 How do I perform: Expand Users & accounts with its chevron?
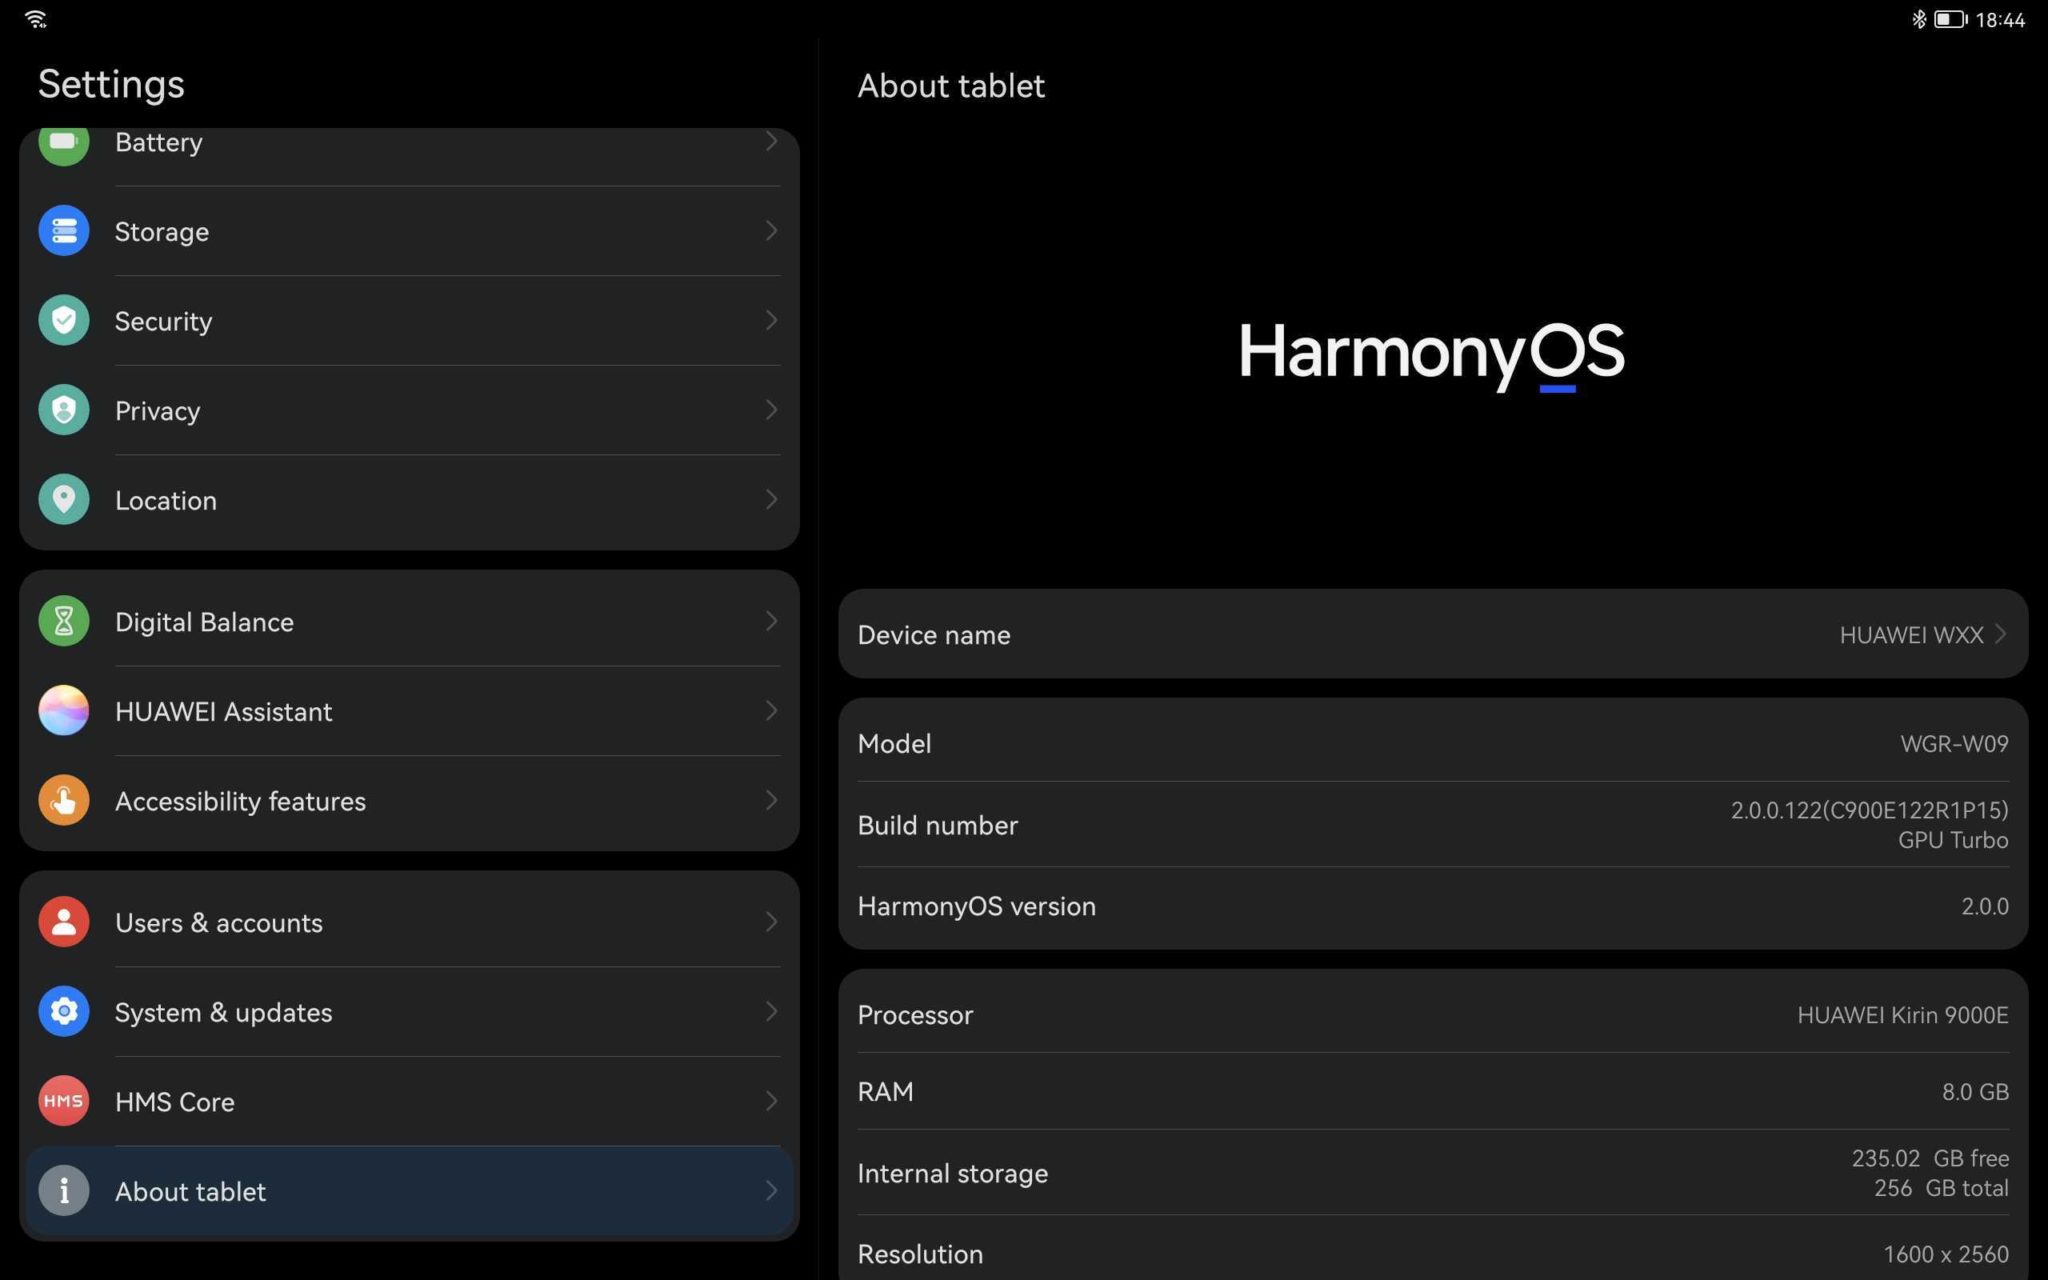tap(771, 921)
